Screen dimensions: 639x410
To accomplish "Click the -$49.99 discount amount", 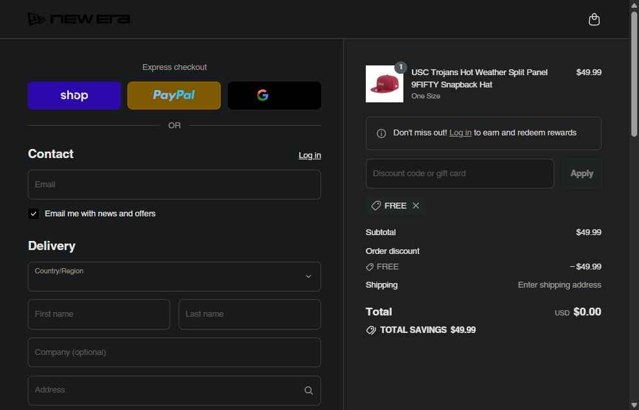I will click(x=586, y=267).
